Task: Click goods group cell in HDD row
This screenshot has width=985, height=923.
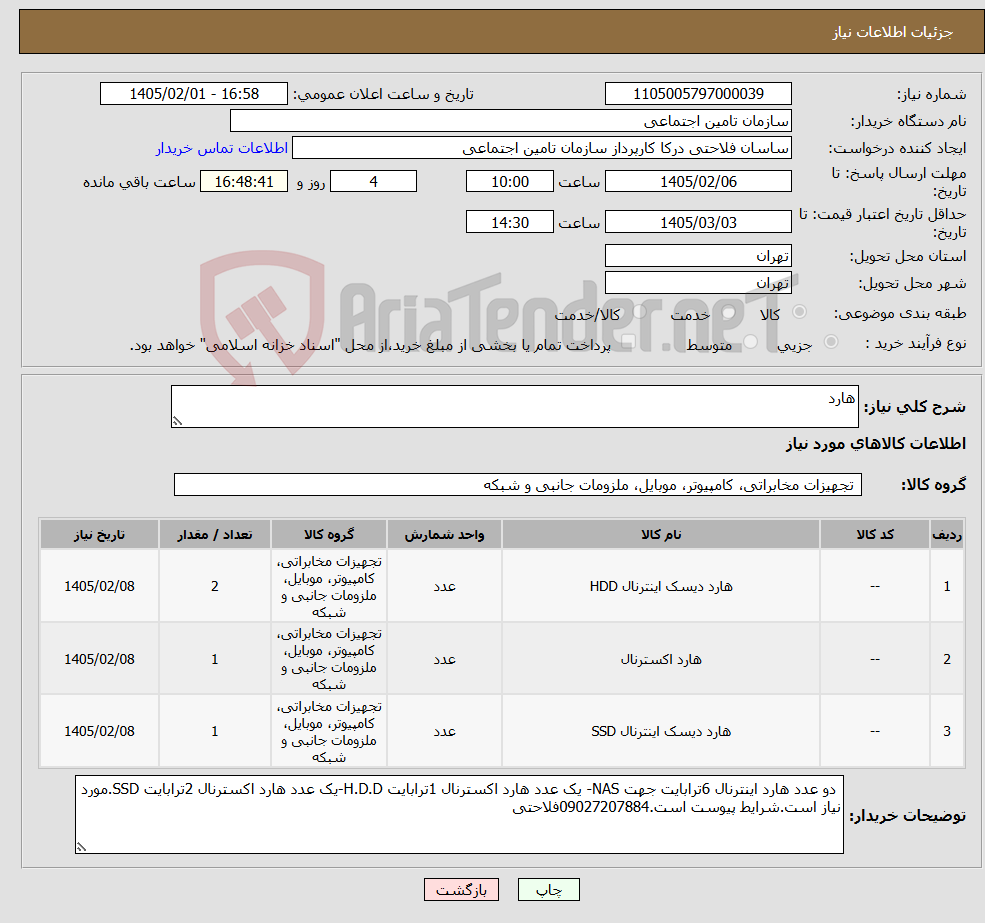Action: point(329,586)
